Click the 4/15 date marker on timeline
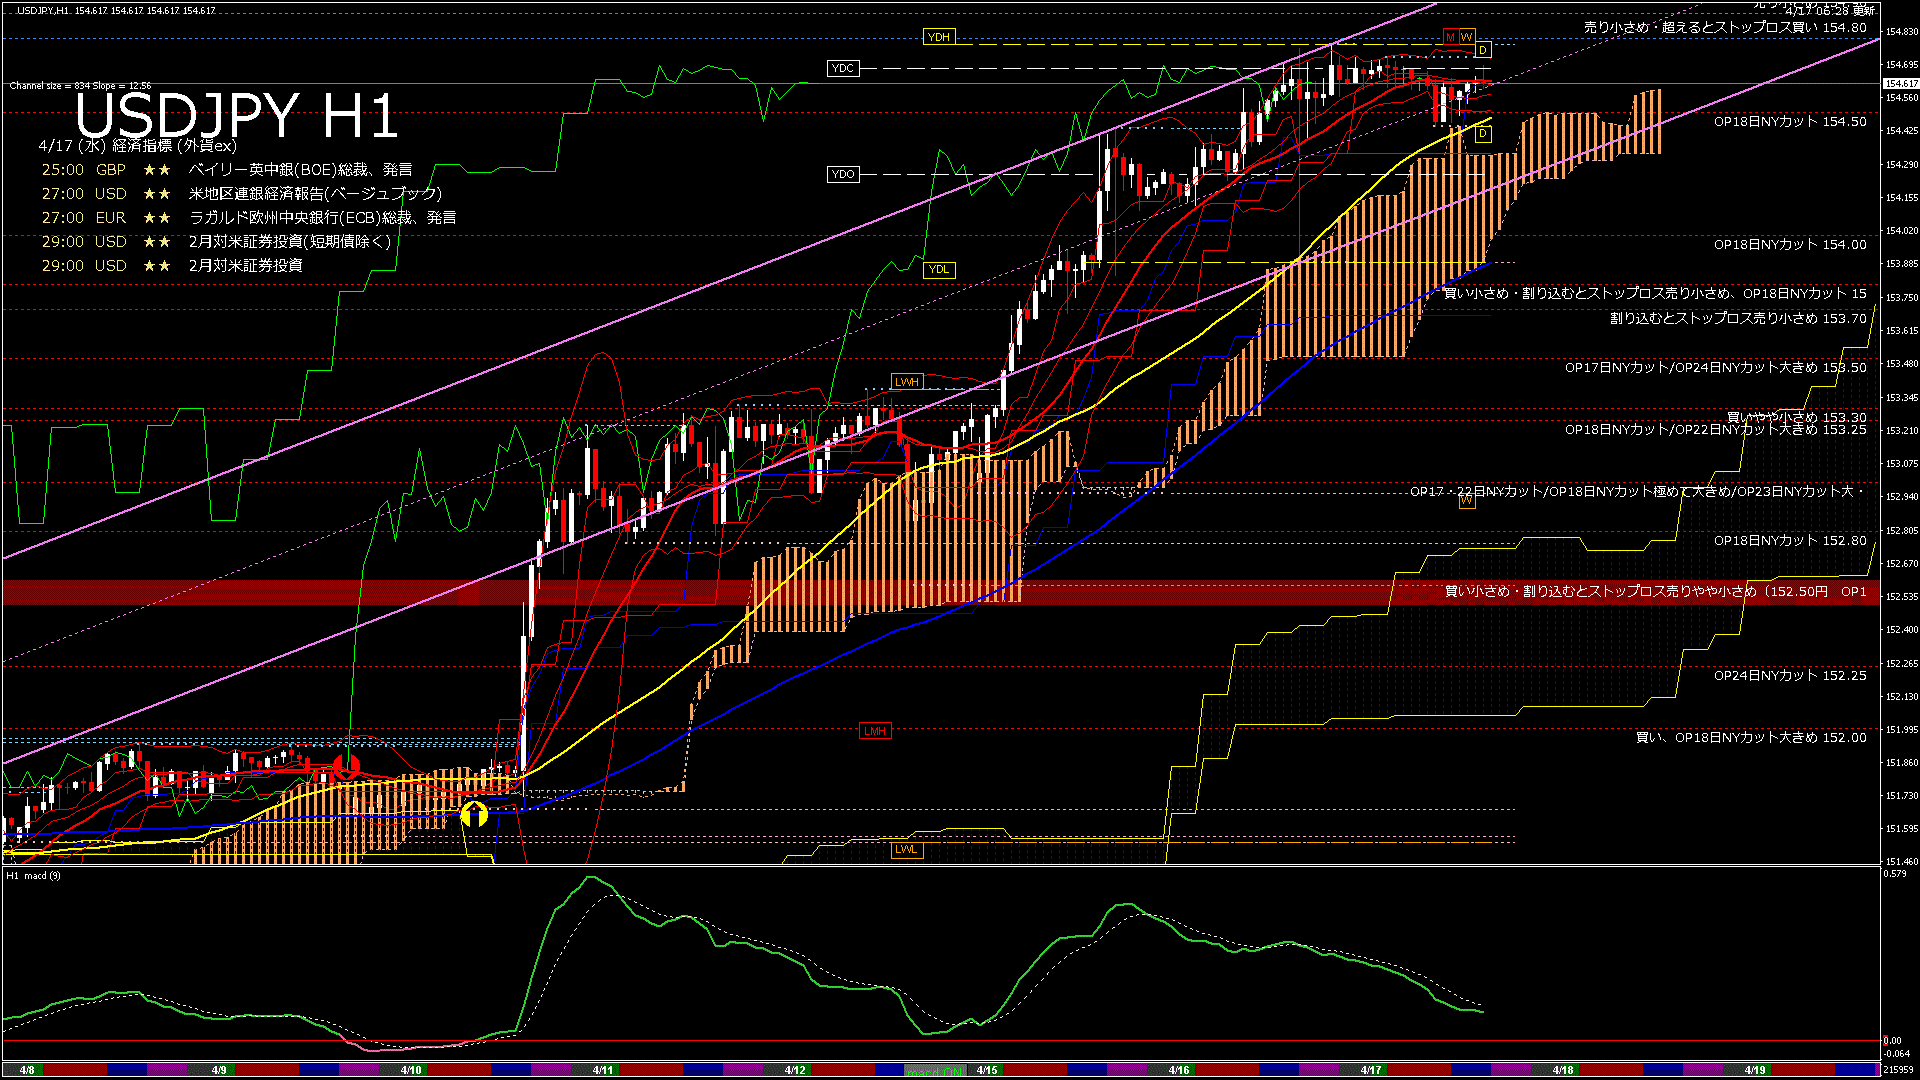Viewport: 1920px width, 1080px height. tap(987, 1070)
